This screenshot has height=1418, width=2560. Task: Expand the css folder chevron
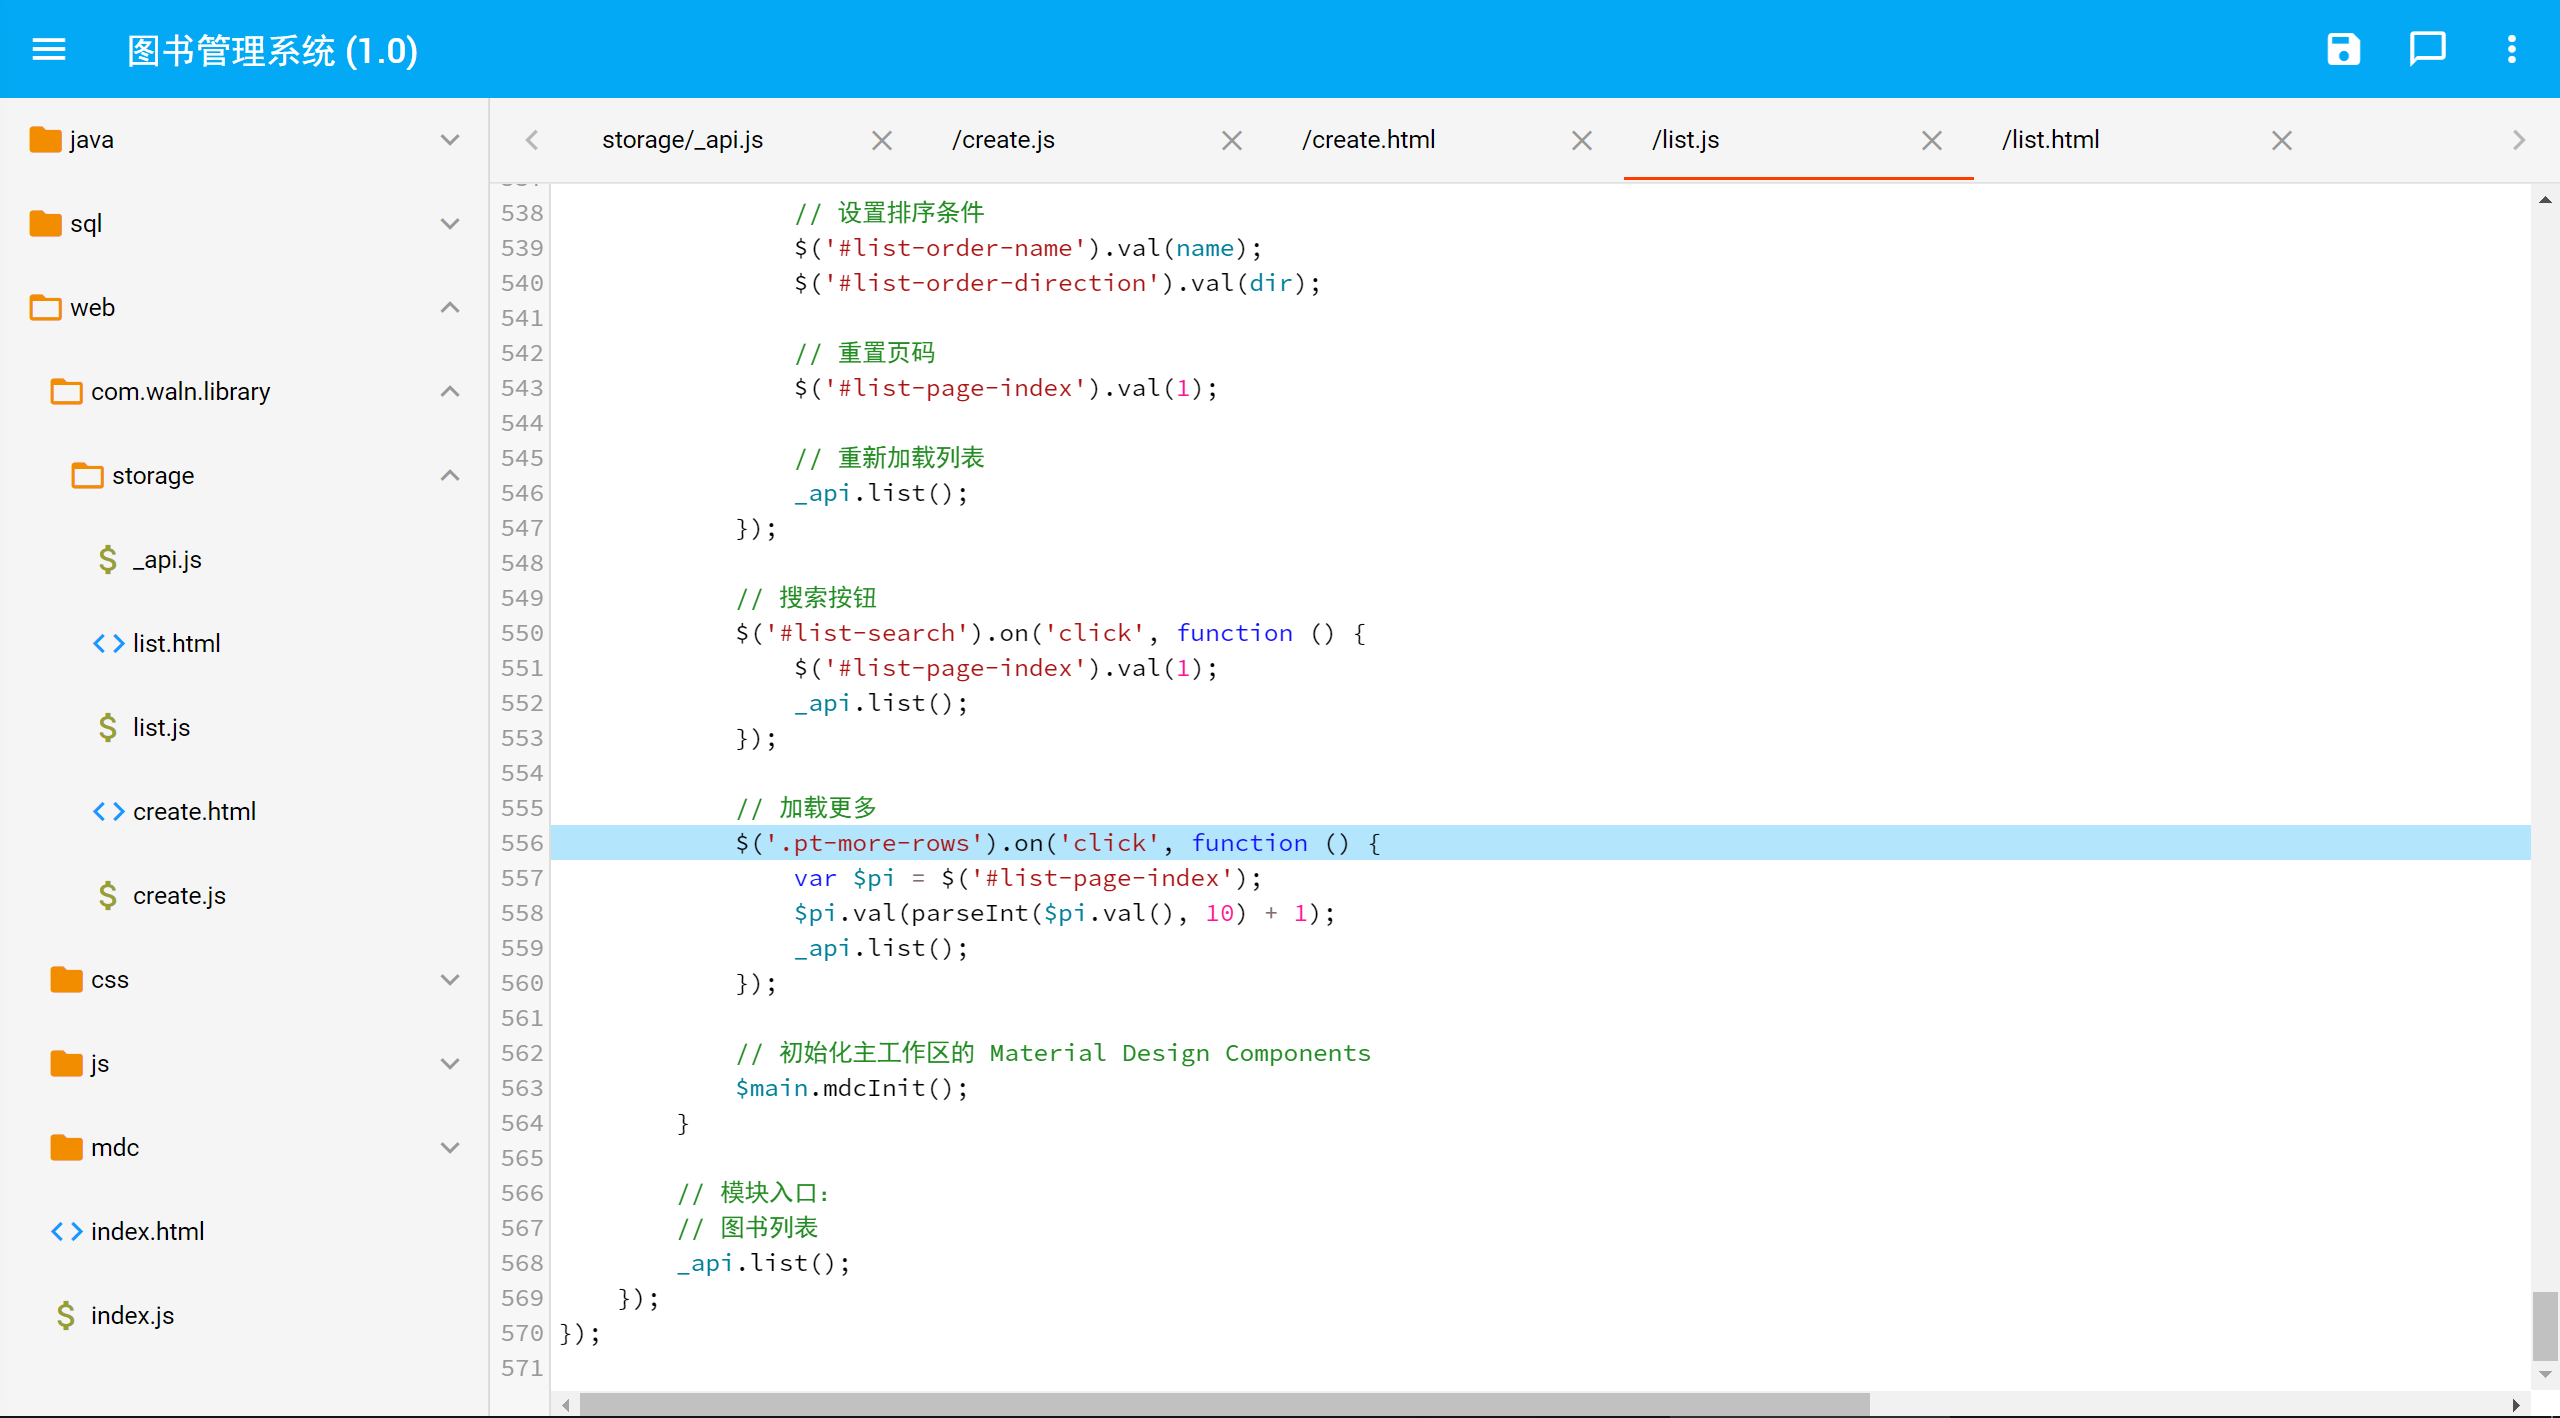tap(450, 980)
